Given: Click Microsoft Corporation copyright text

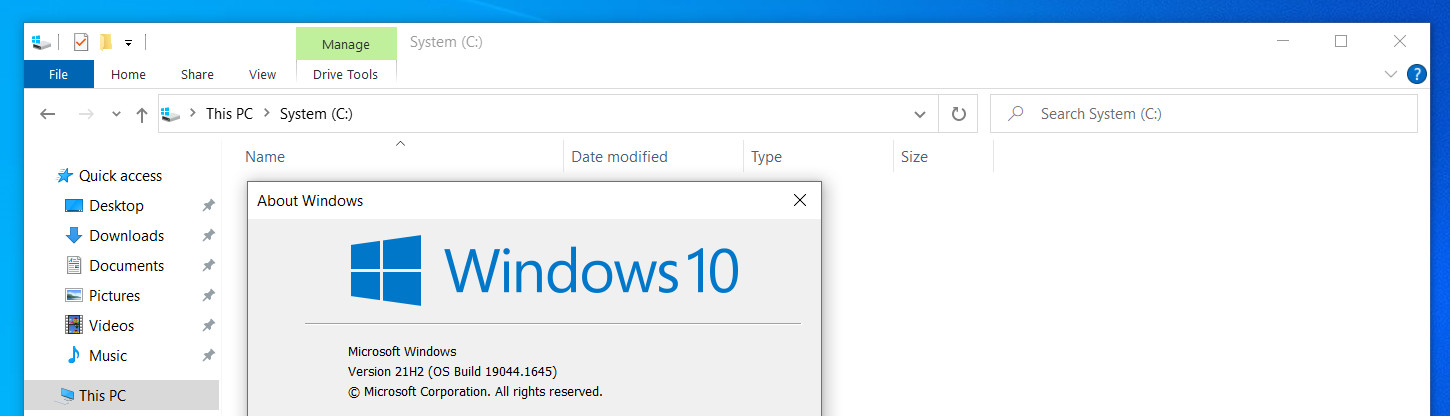Looking at the screenshot, I should (x=475, y=391).
